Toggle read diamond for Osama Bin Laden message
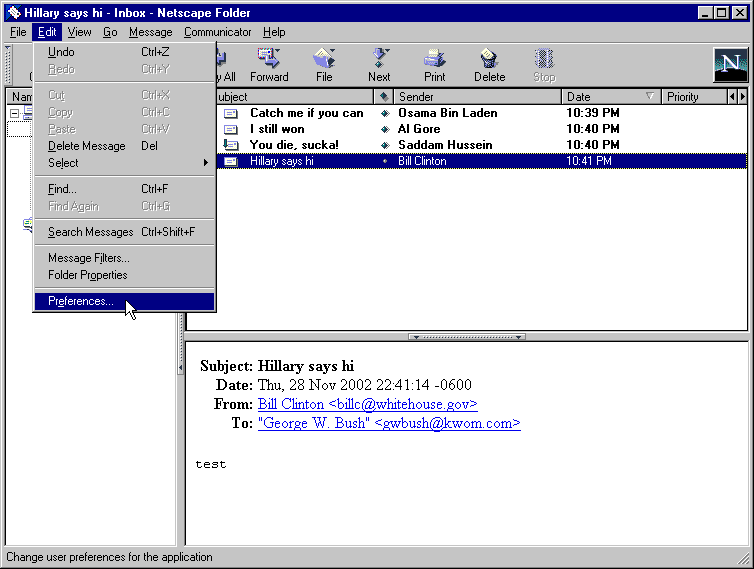Viewport: 754px width, 569px height. (x=385, y=114)
